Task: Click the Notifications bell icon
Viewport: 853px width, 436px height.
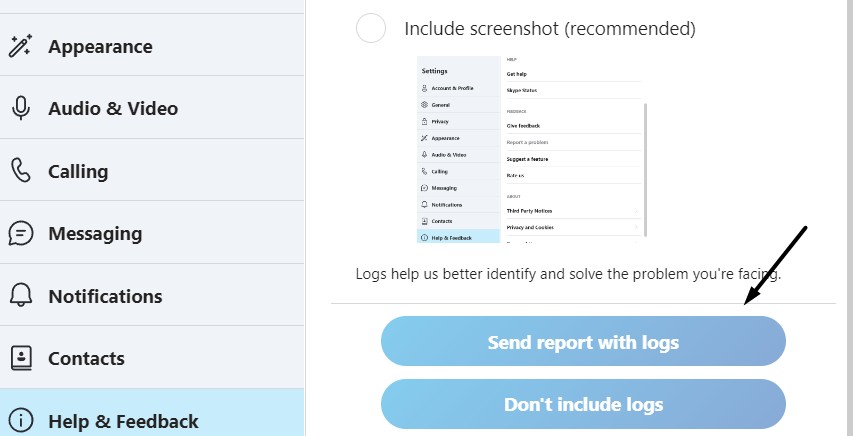Action: [x=21, y=296]
